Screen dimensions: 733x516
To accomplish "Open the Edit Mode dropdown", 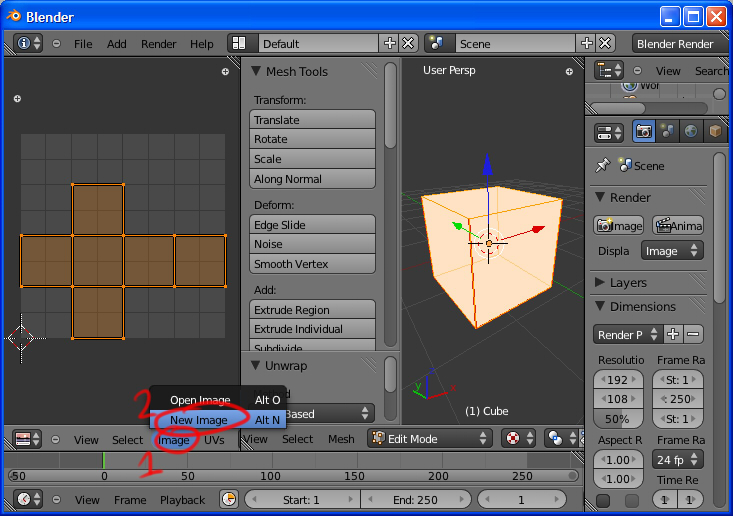I will click(x=430, y=439).
